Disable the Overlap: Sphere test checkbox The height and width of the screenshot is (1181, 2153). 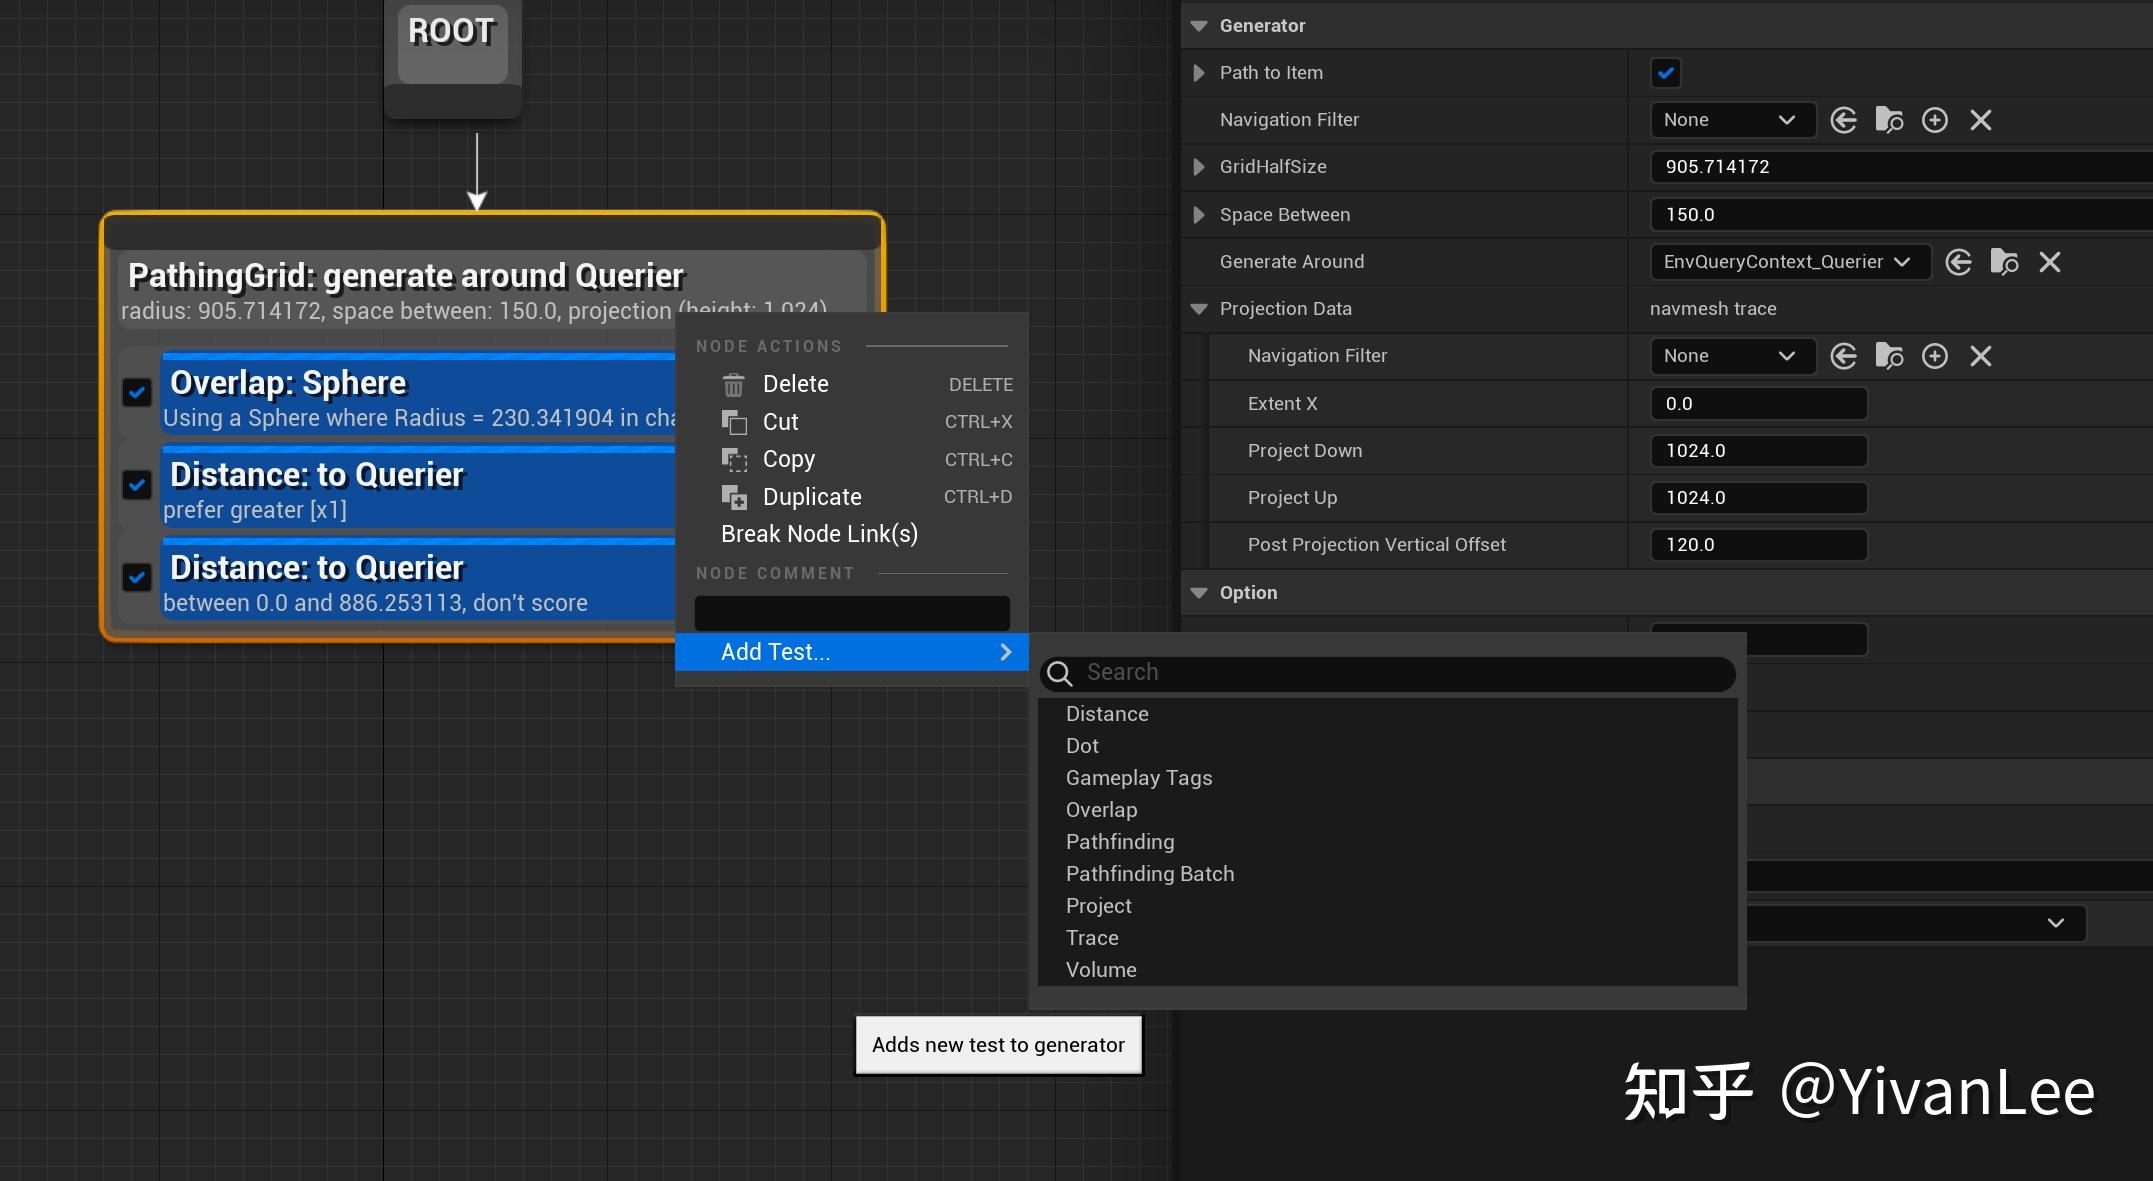pos(137,392)
